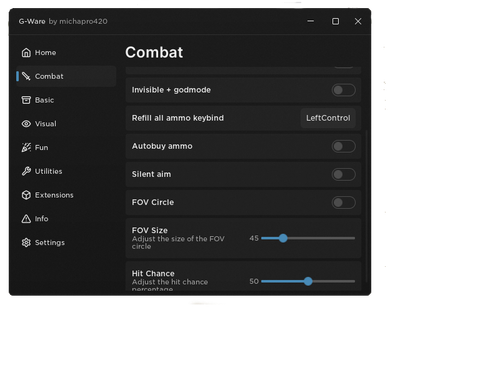Click the Settings gear icon
Image resolution: width=500 pixels, height=375 pixels.
(26, 242)
